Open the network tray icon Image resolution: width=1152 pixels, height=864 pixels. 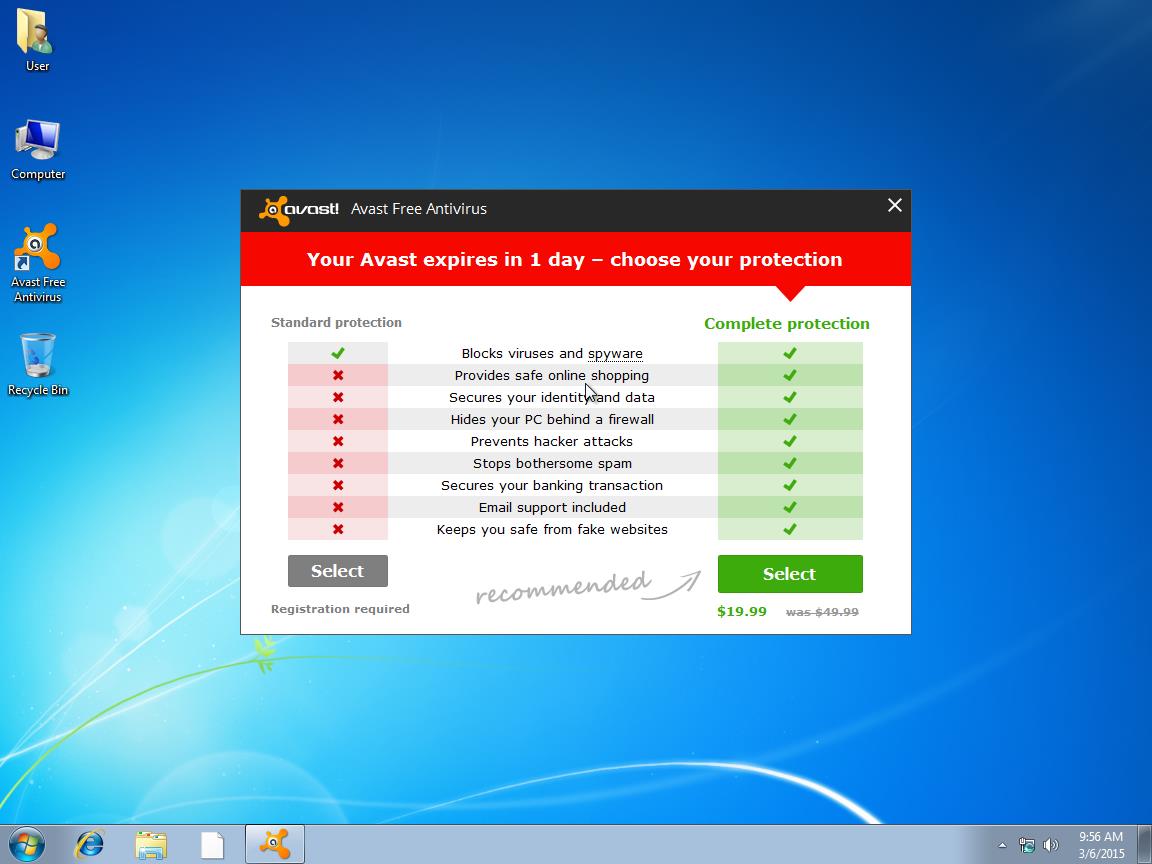pos(1026,846)
